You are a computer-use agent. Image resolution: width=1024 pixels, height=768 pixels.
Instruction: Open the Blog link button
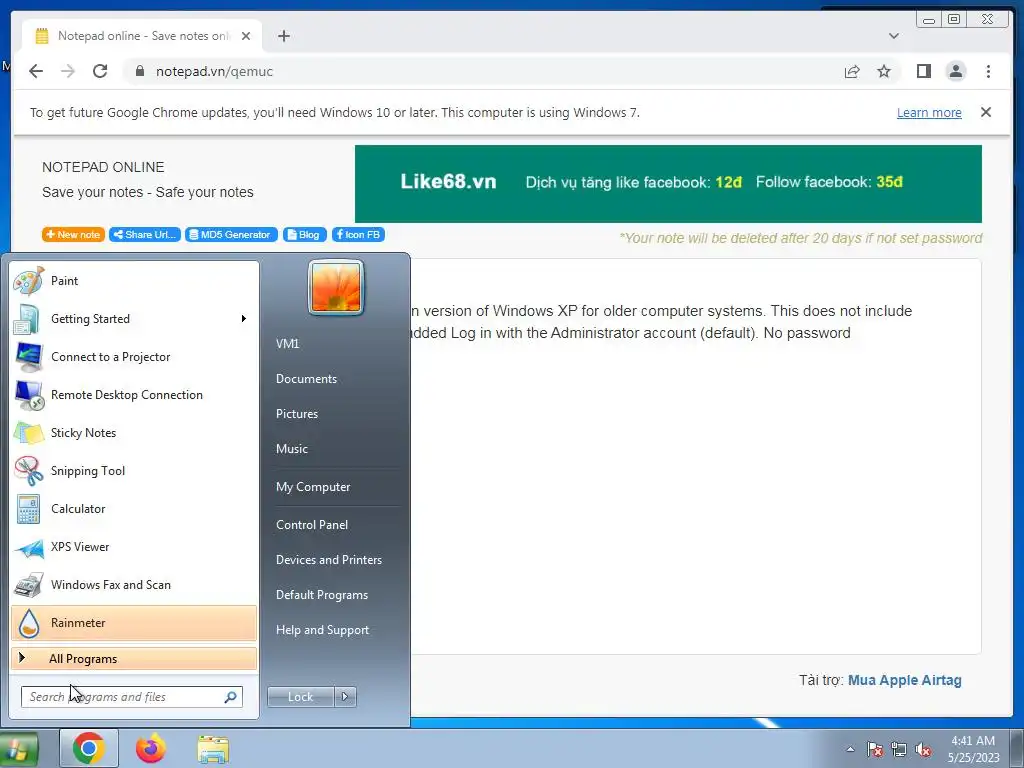click(x=304, y=234)
